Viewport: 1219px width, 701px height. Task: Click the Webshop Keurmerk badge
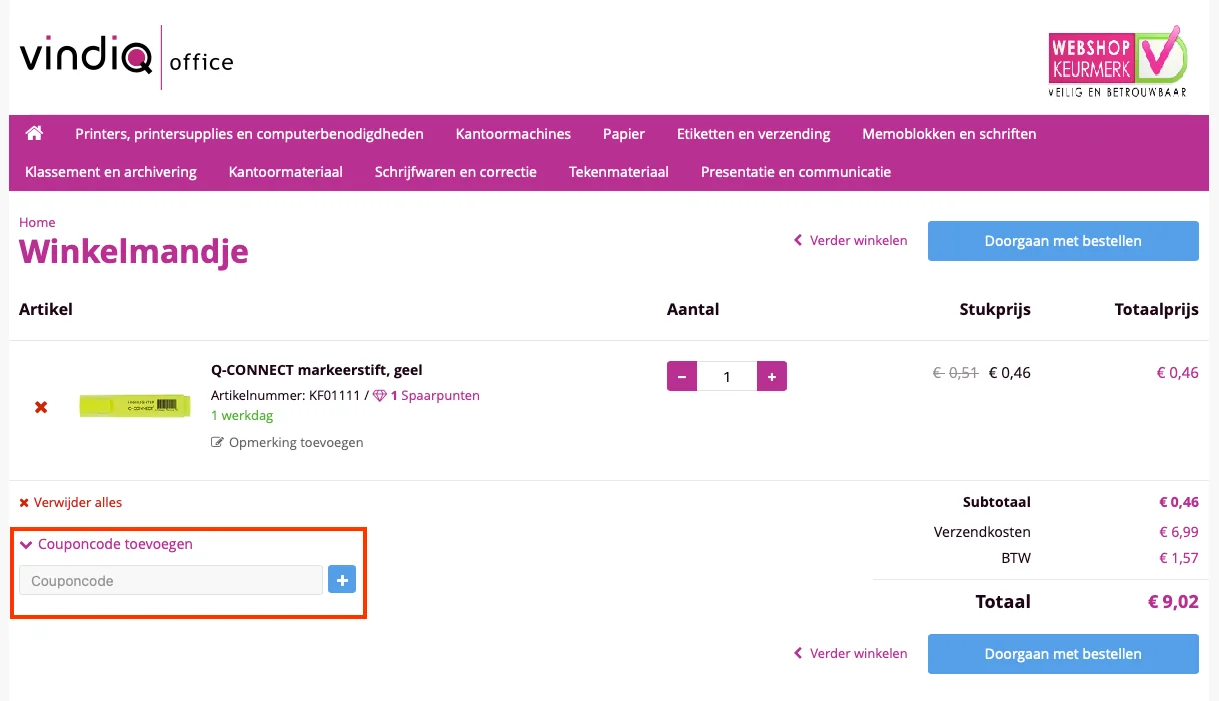(x=1117, y=62)
